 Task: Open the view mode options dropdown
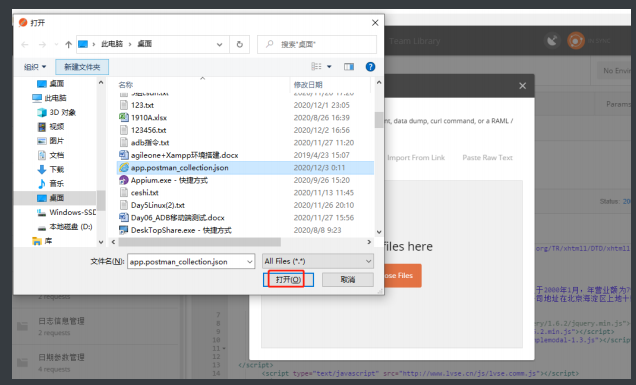(x=329, y=67)
